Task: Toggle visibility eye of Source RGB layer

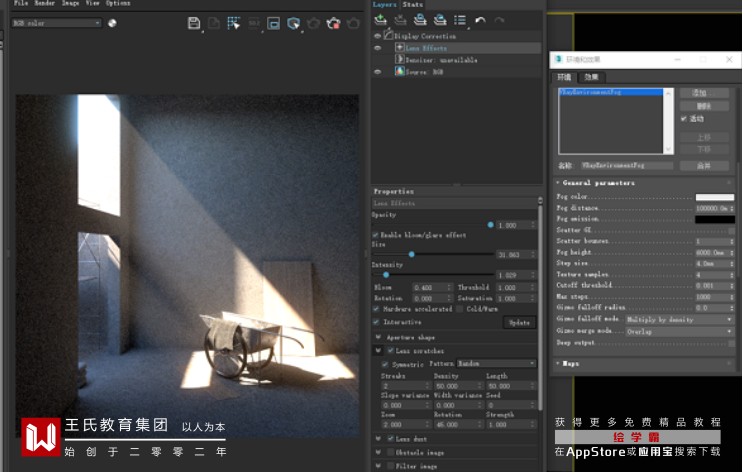Action: coord(377,72)
